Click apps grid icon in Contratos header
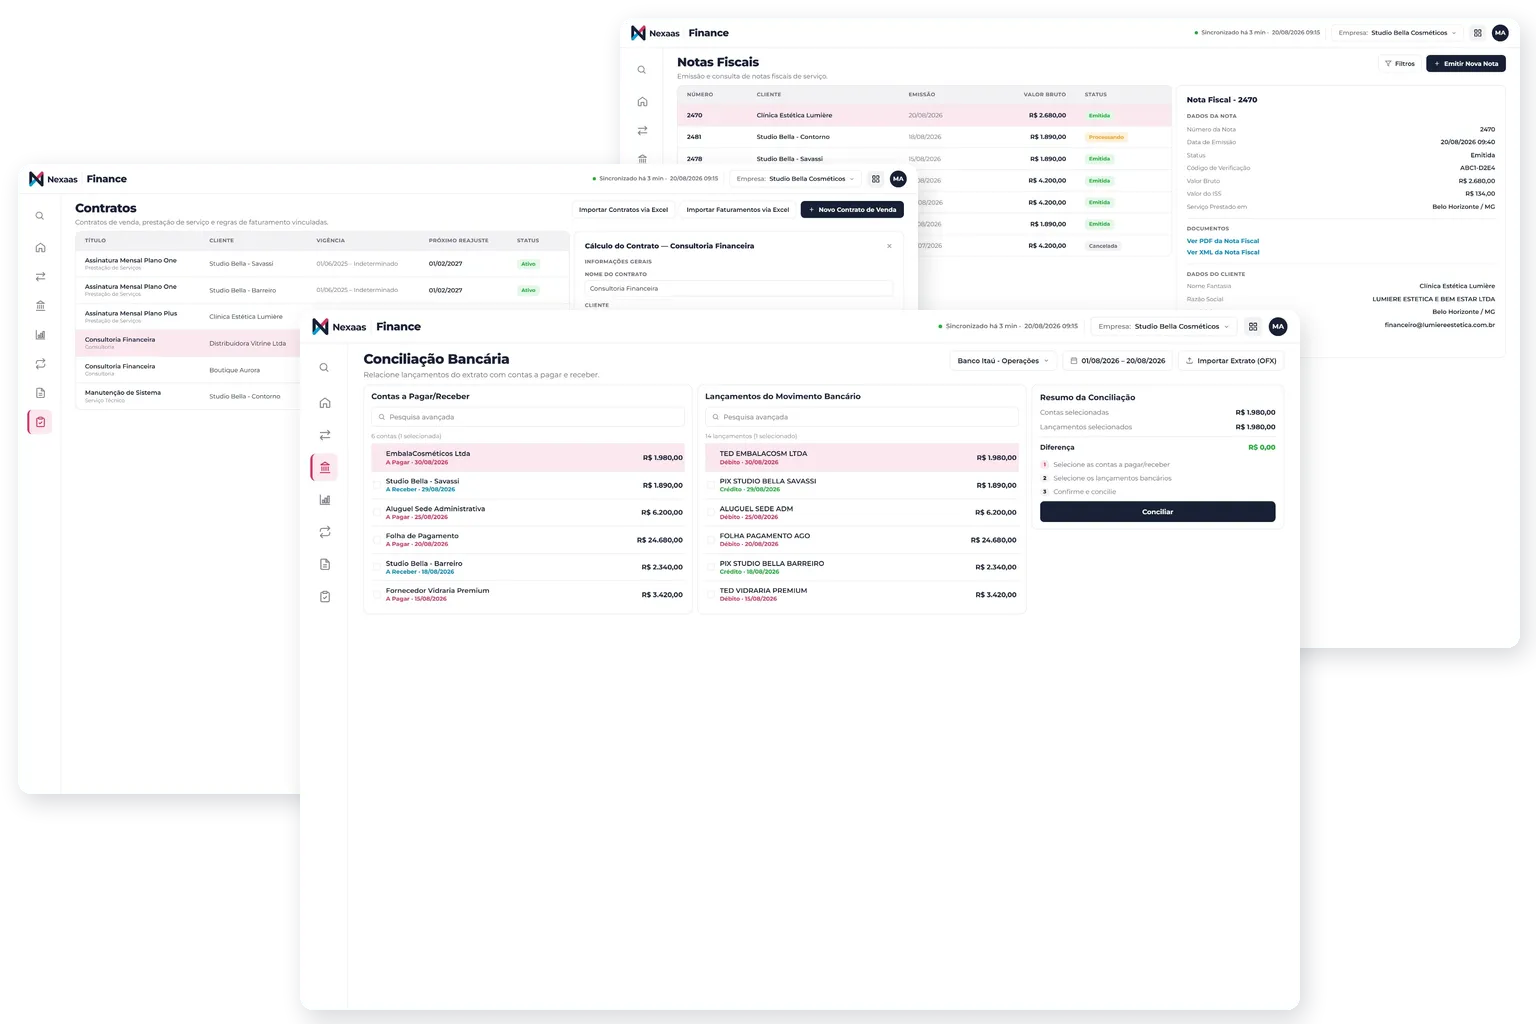Image resolution: width=1536 pixels, height=1024 pixels. point(875,179)
